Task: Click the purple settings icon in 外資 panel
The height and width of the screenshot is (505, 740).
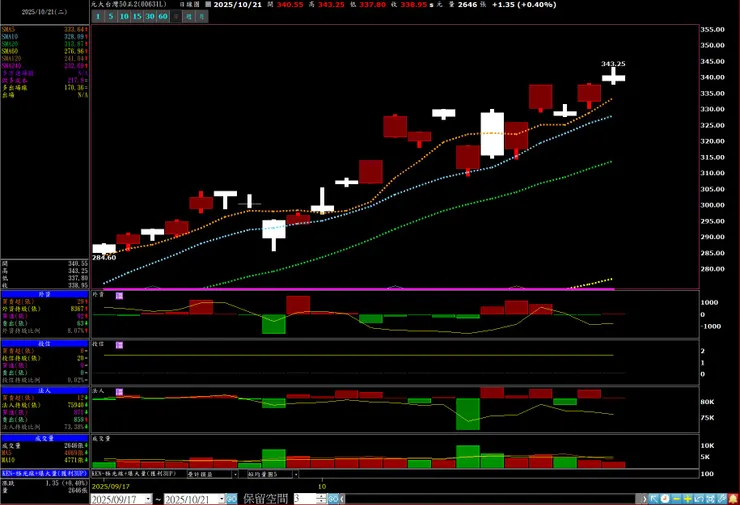Action: [119, 295]
